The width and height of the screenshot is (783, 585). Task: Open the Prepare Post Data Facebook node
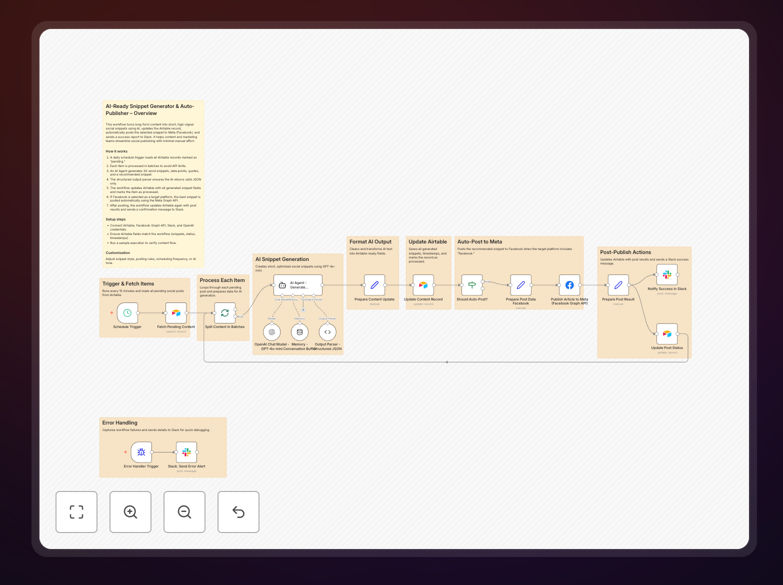click(x=520, y=285)
